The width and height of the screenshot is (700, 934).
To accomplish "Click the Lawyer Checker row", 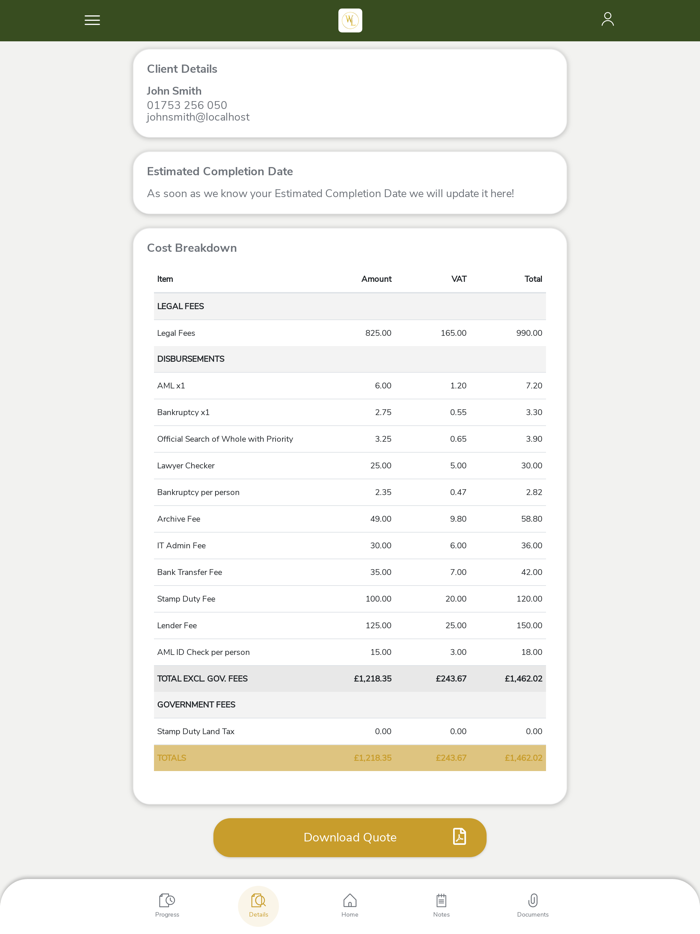I will pyautogui.click(x=350, y=465).
